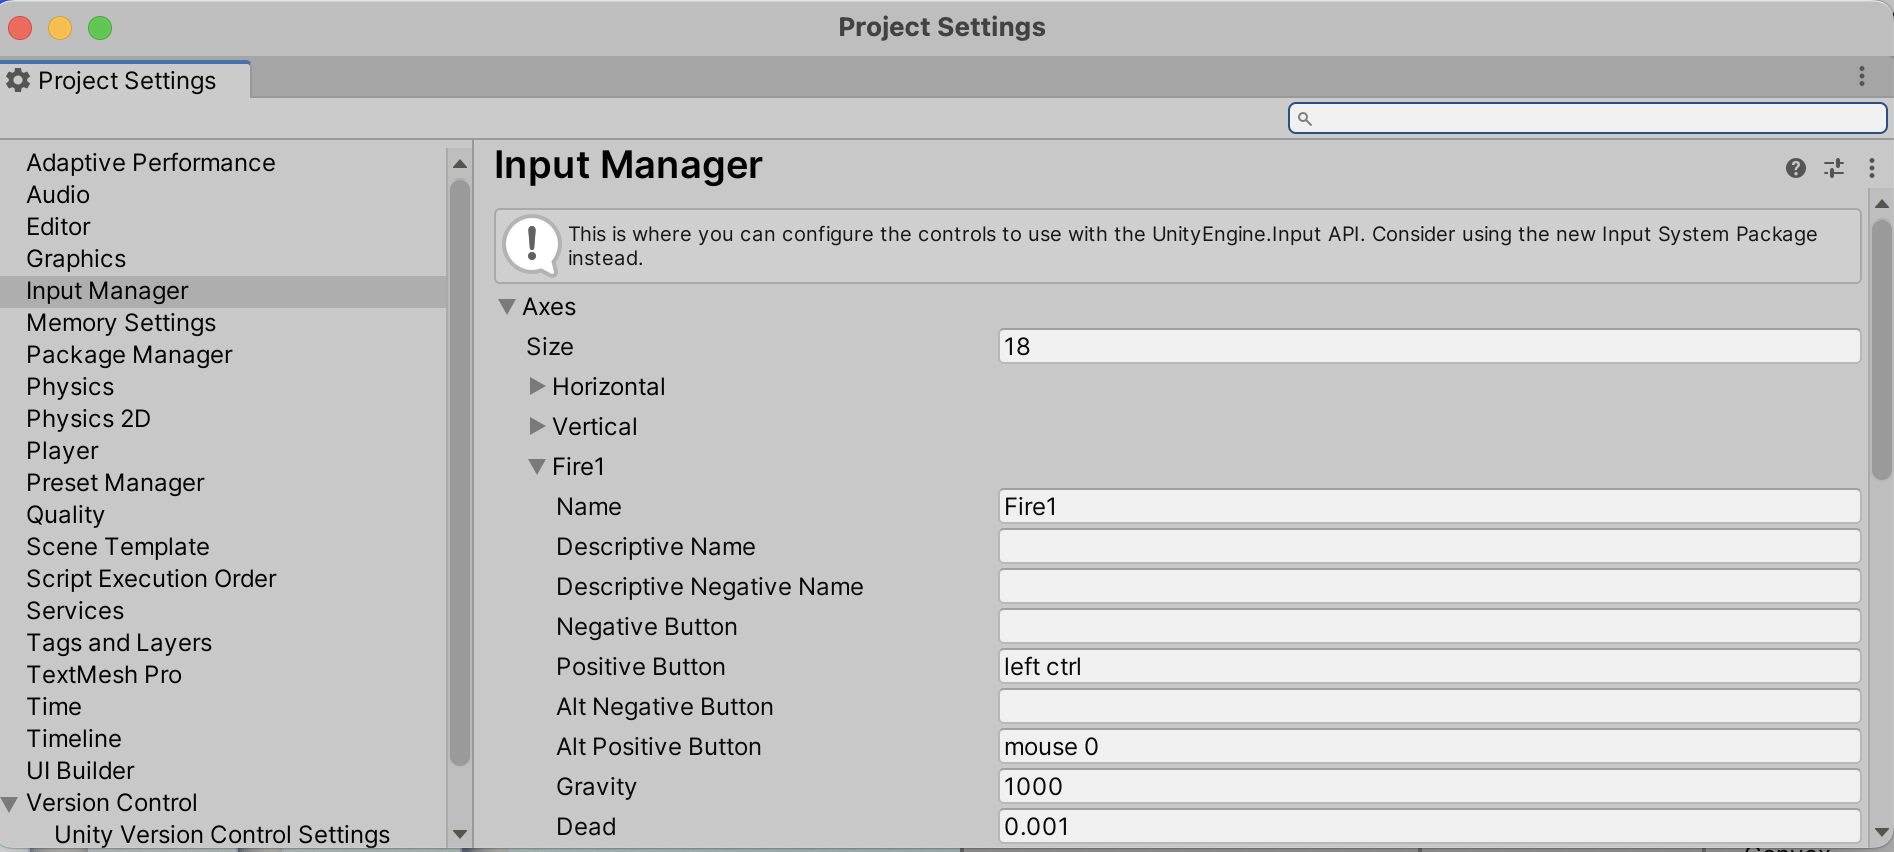Select Physics 2D in the settings list
The image size is (1894, 852).
[88, 419]
